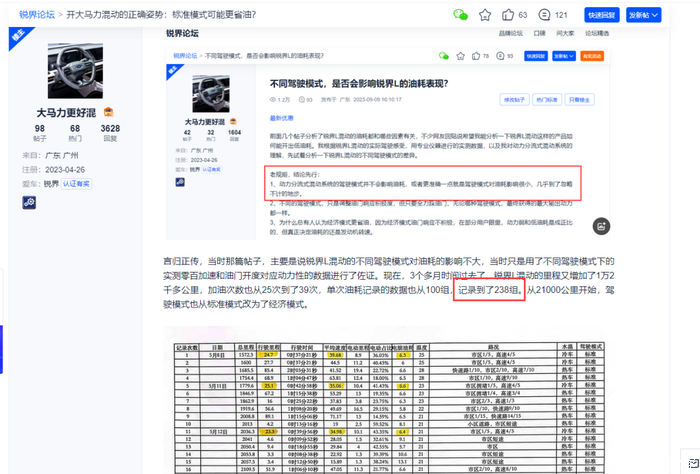
Task: Favorite this post with the star icon
Action: (485, 15)
